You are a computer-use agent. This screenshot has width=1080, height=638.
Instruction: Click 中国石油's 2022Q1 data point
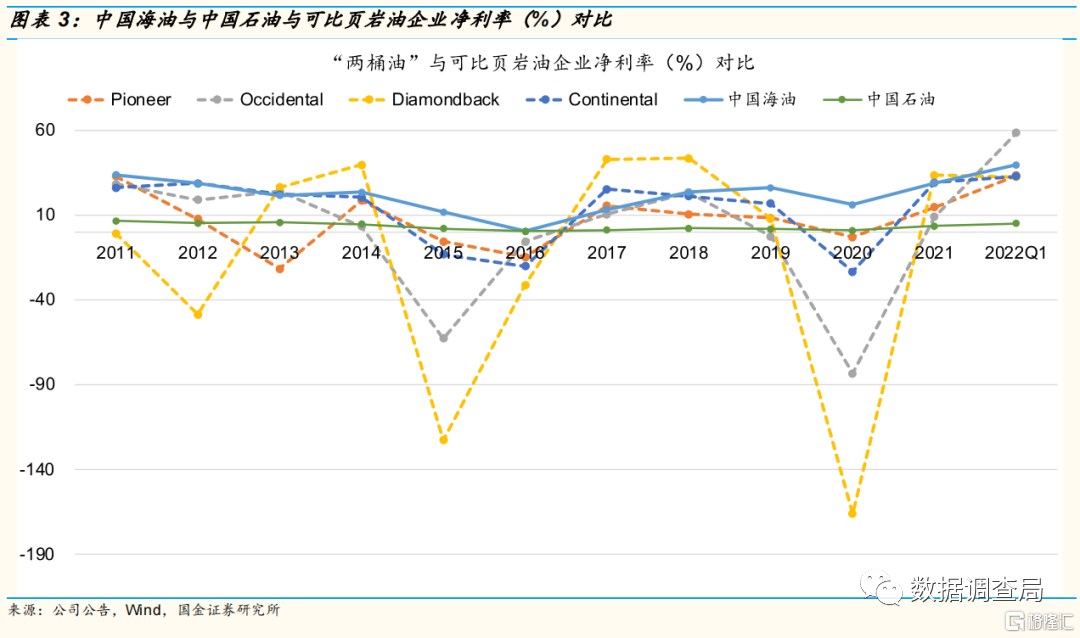click(1016, 223)
